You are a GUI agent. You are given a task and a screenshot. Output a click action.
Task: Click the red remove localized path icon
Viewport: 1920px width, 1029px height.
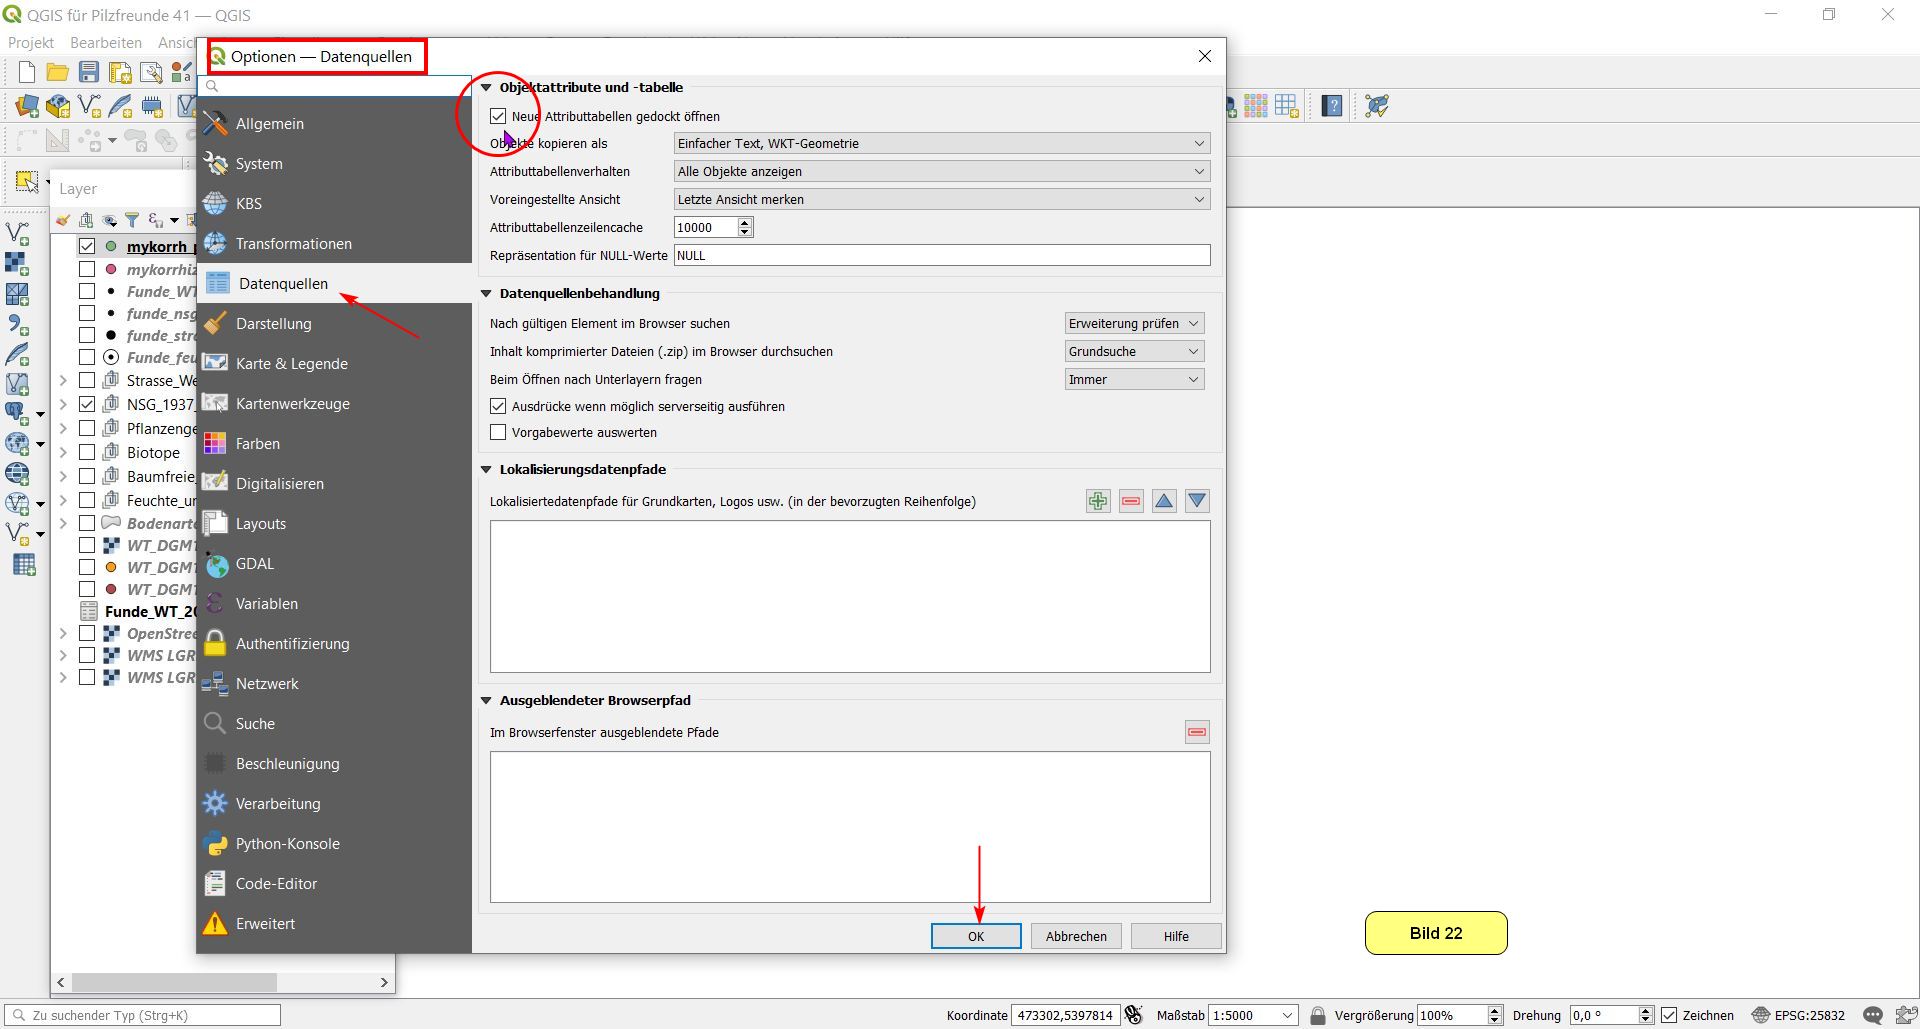[1131, 501]
